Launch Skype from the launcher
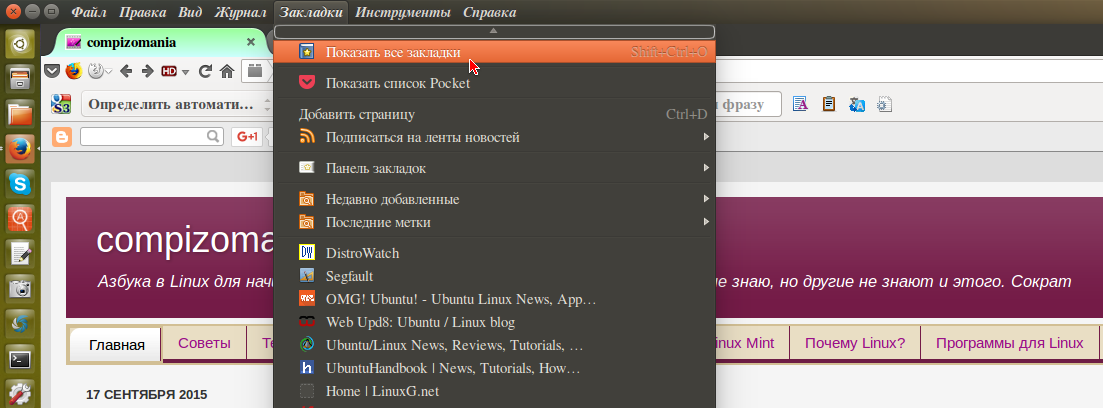This screenshot has height=408, width=1103. pyautogui.click(x=20, y=184)
